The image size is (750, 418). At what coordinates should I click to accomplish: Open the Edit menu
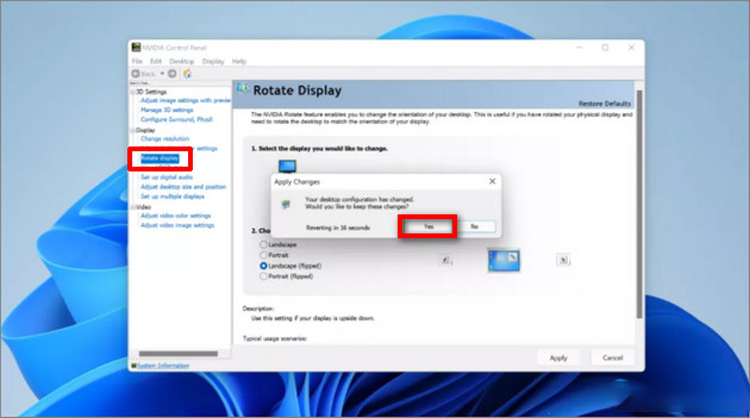pyautogui.click(x=156, y=61)
